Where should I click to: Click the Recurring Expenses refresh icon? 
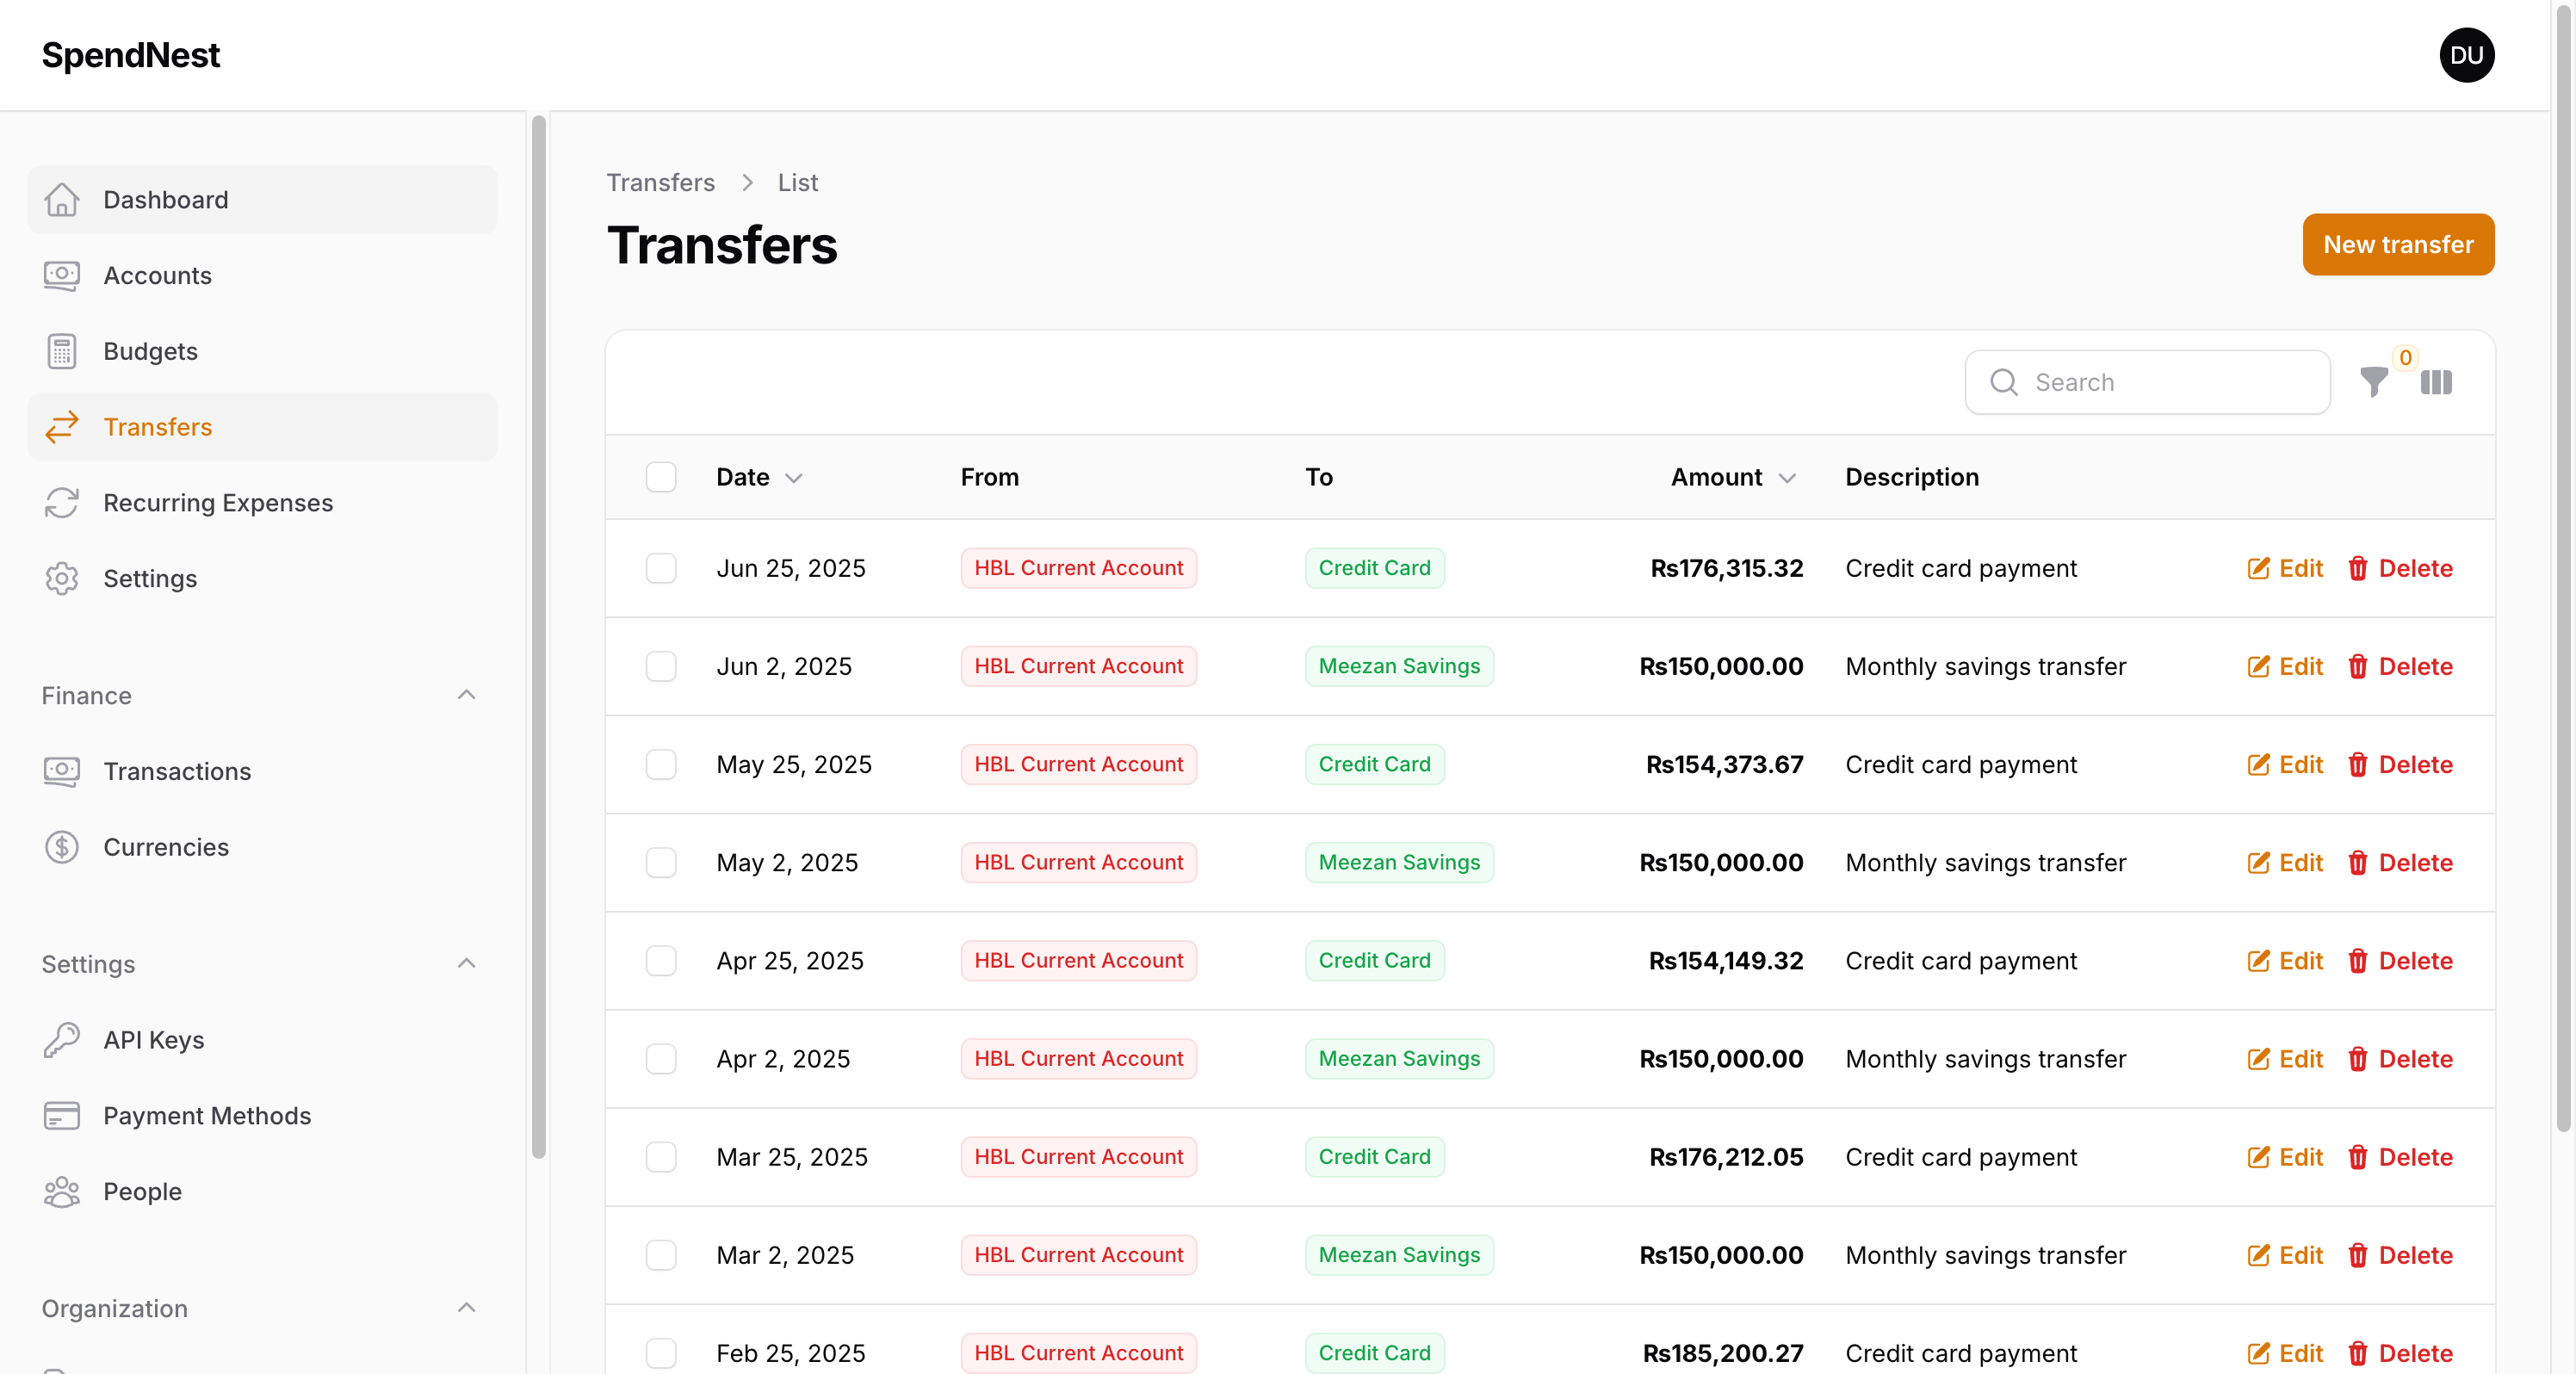coord(62,503)
